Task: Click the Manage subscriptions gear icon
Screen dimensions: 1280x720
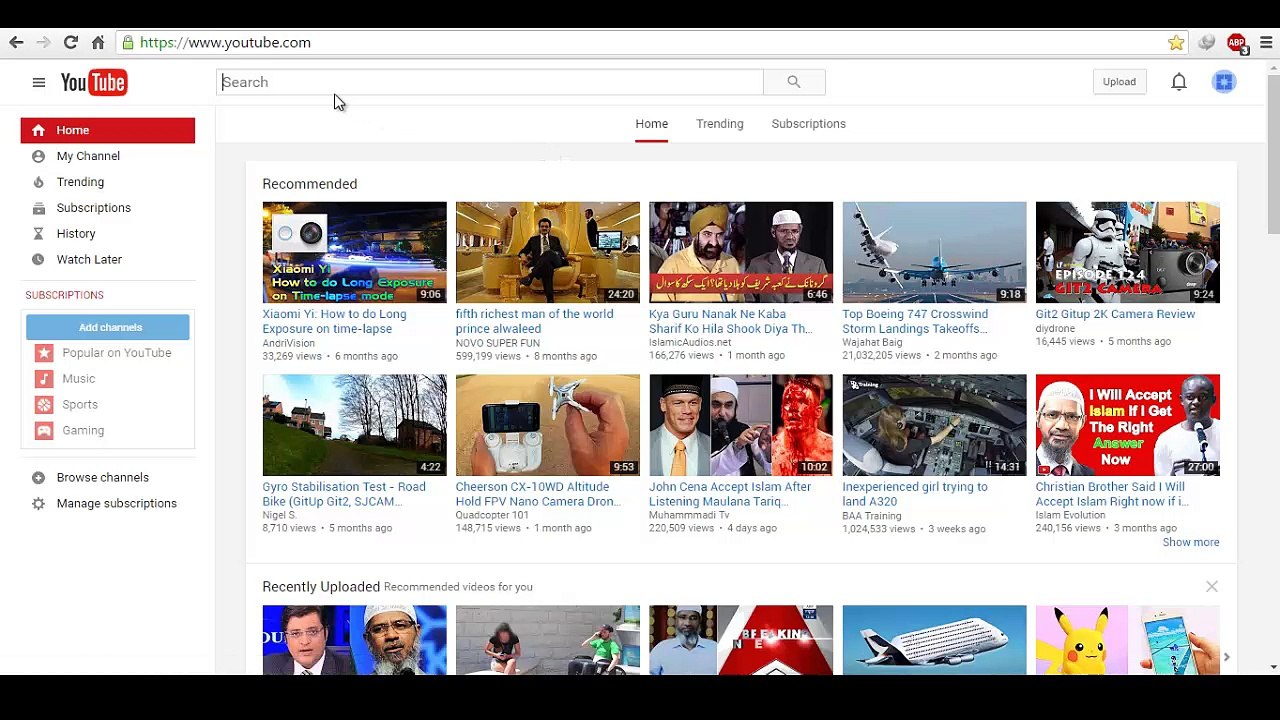Action: click(38, 504)
